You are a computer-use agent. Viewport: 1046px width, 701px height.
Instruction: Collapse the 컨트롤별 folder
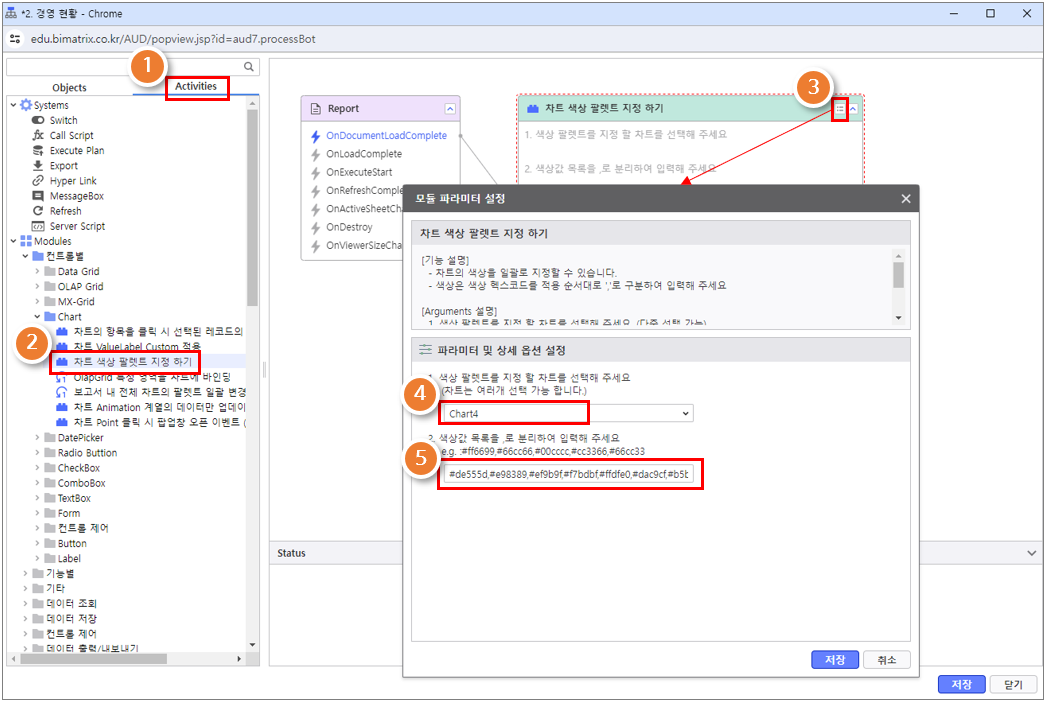coord(25,256)
